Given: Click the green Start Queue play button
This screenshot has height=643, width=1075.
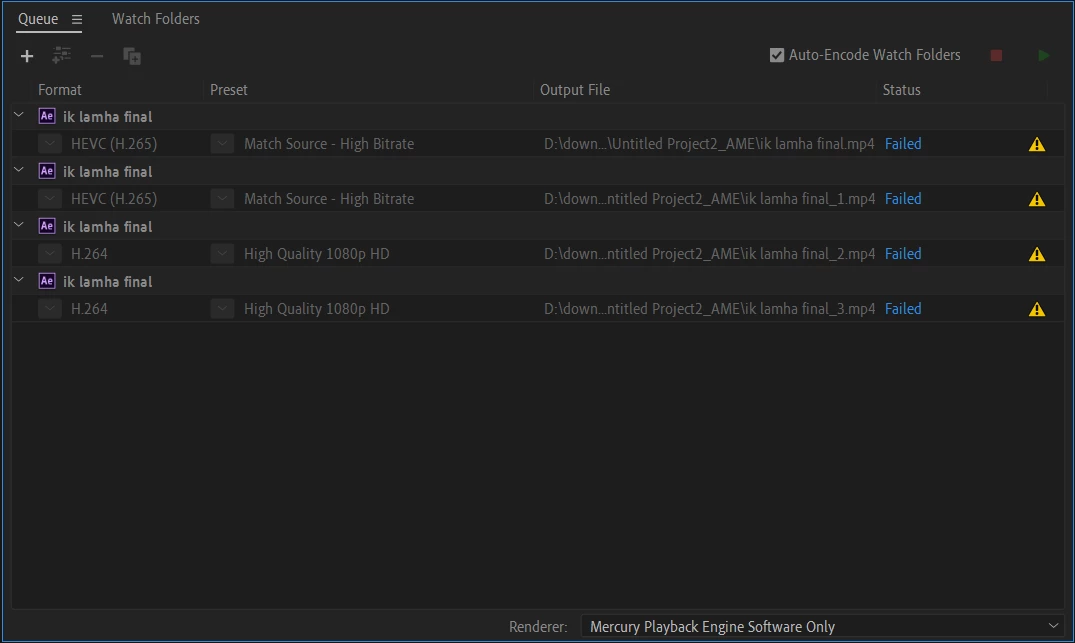Looking at the screenshot, I should tap(1043, 56).
